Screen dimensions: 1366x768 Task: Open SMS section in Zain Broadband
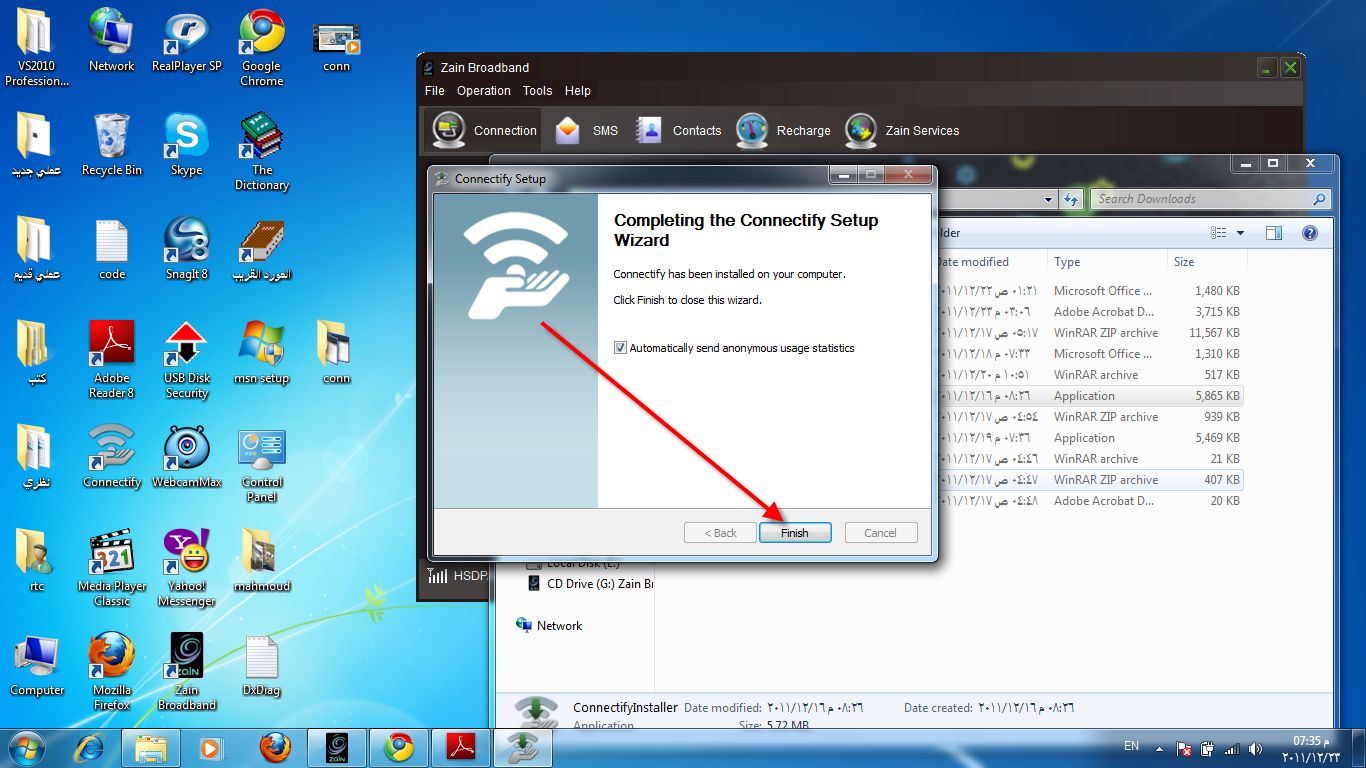point(586,130)
